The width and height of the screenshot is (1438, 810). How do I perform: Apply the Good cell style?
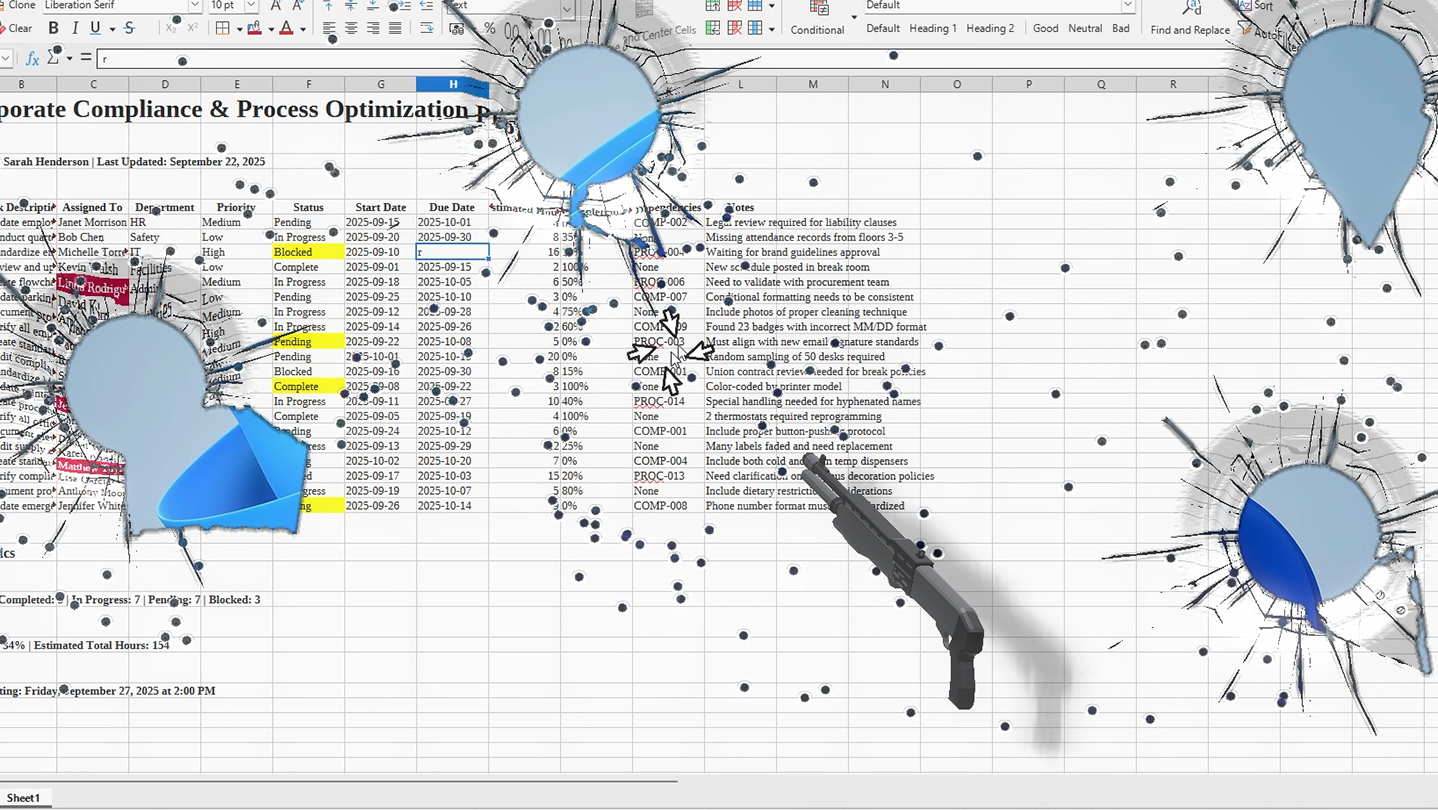click(1045, 28)
